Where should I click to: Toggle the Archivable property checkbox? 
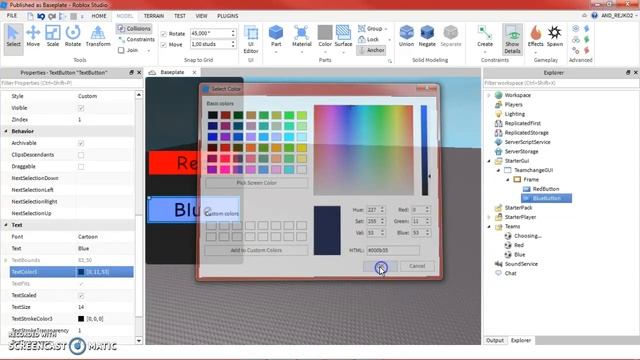point(81,143)
